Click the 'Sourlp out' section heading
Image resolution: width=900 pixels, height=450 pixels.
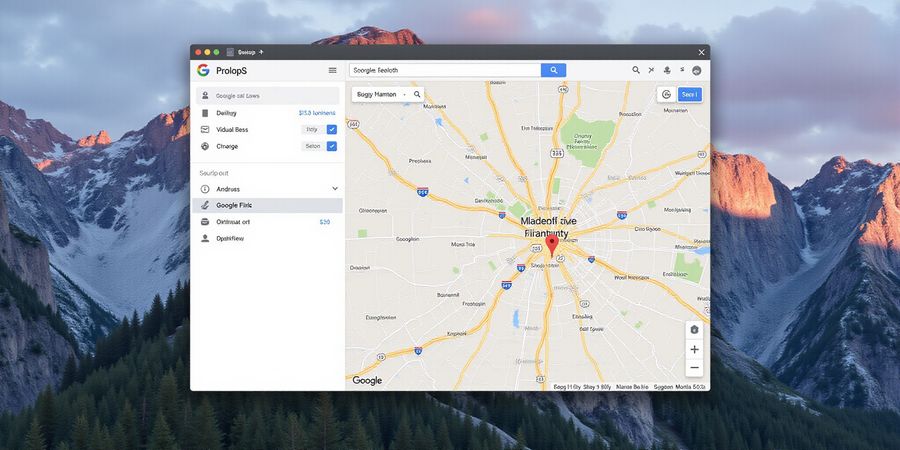click(214, 173)
